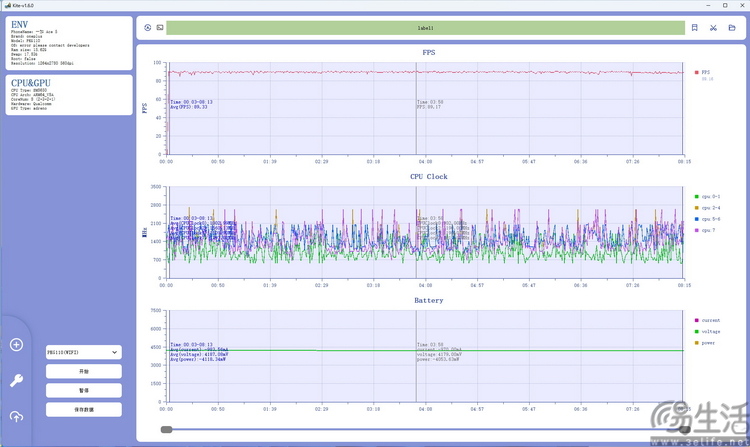
Task: Click the 保存数据 save data button
Action: coord(84,409)
